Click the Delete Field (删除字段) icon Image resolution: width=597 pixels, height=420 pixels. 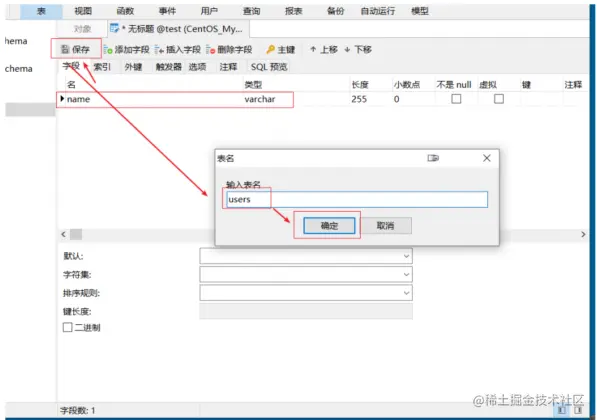point(211,50)
